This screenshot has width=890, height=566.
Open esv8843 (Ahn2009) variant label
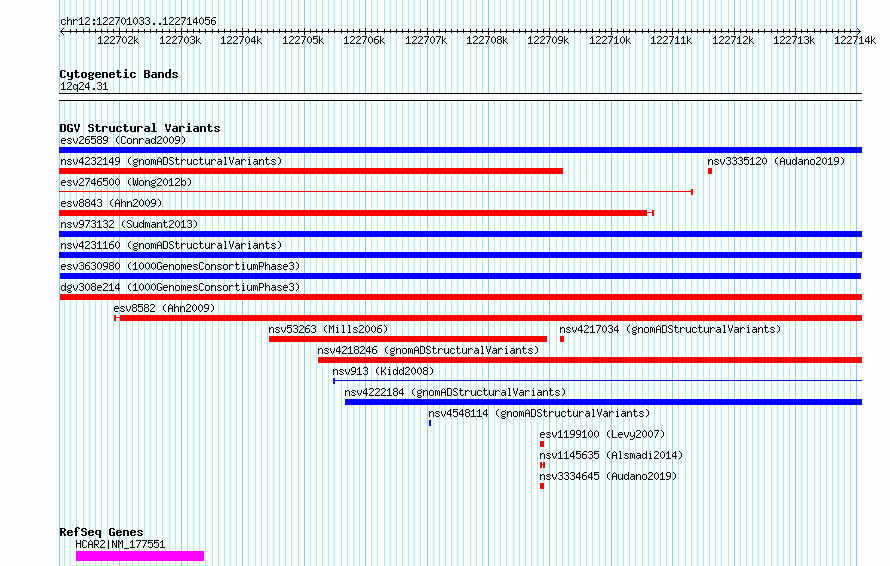pyautogui.click(x=111, y=203)
